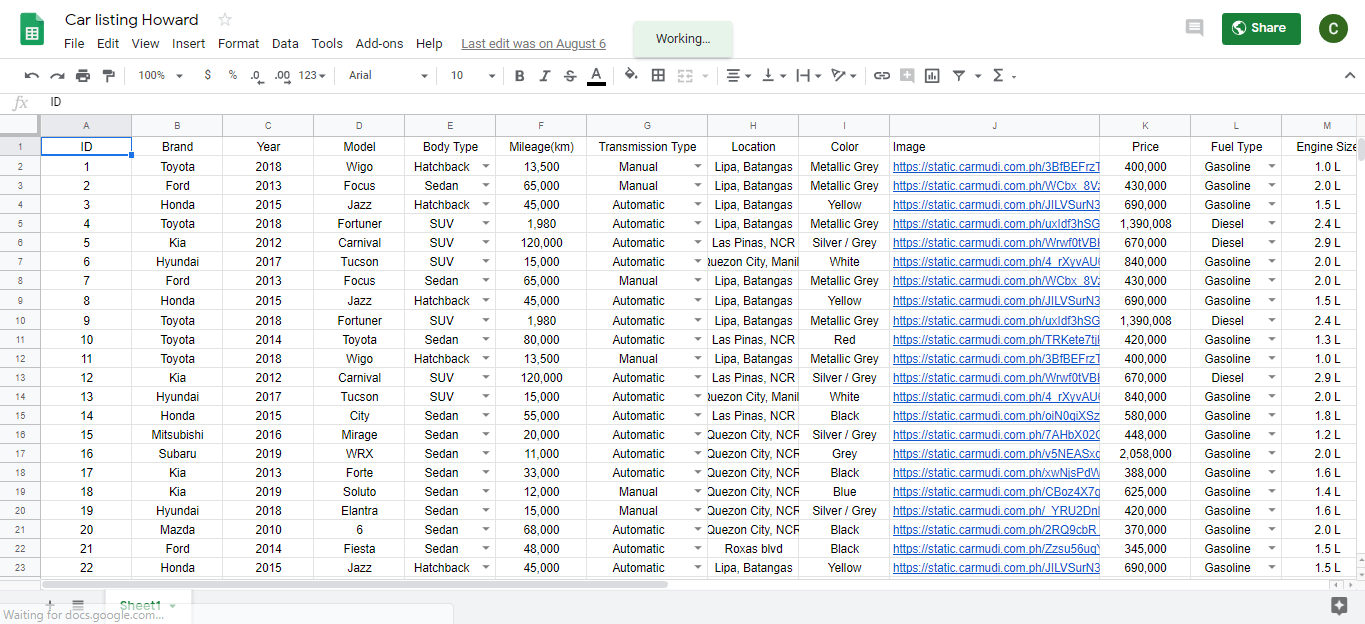Click the Print icon
The image size is (1365, 624).
tap(83, 76)
